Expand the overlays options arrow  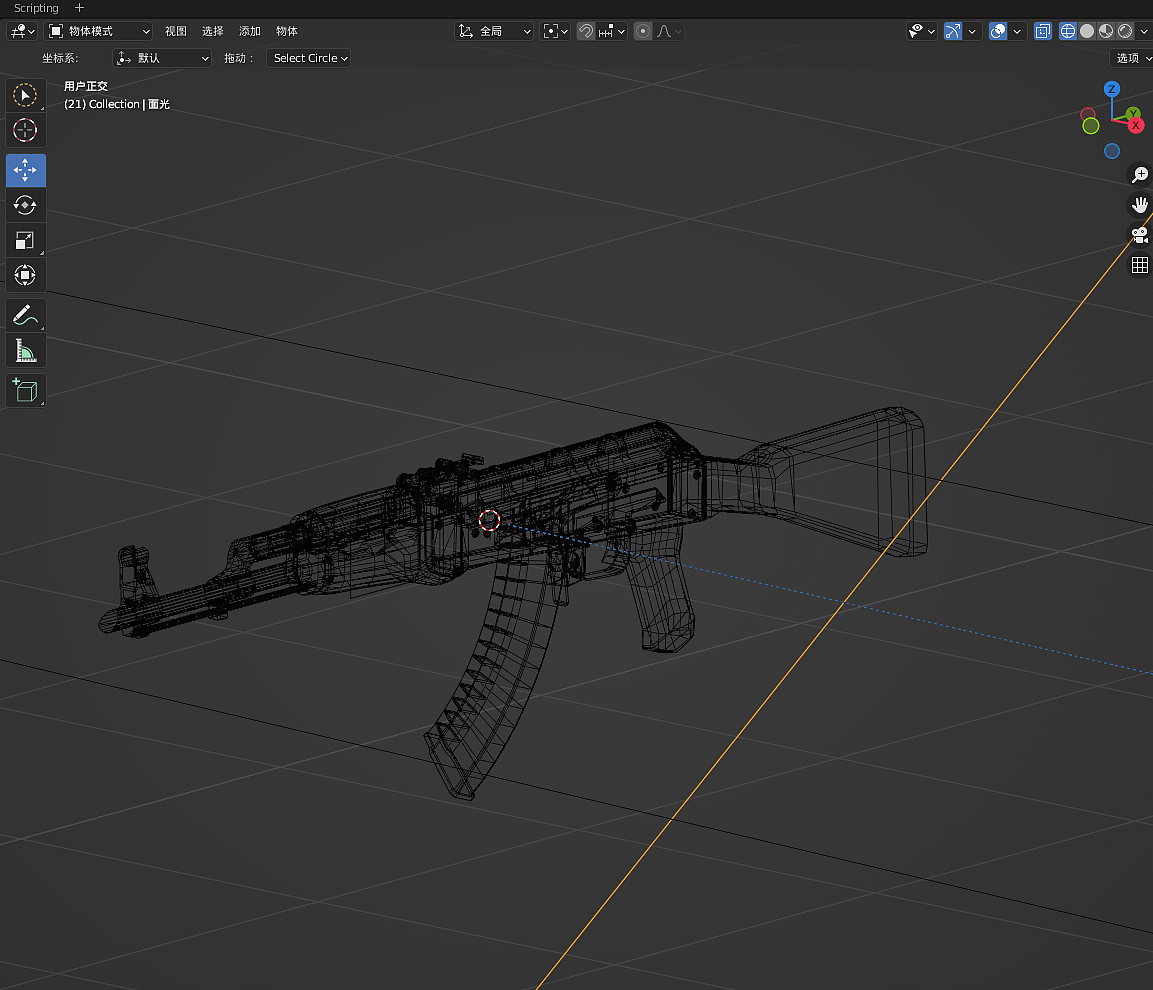click(x=1017, y=31)
